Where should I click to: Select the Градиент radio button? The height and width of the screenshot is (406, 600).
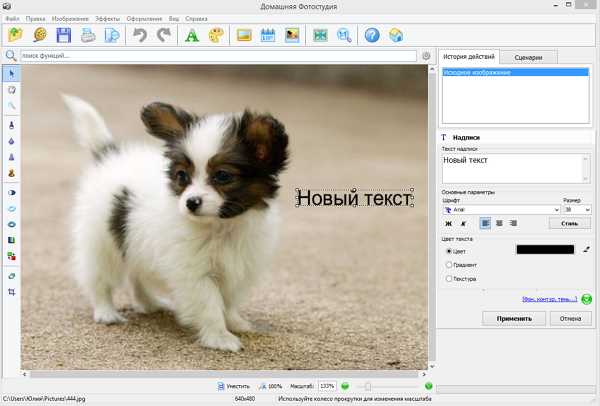click(449, 264)
